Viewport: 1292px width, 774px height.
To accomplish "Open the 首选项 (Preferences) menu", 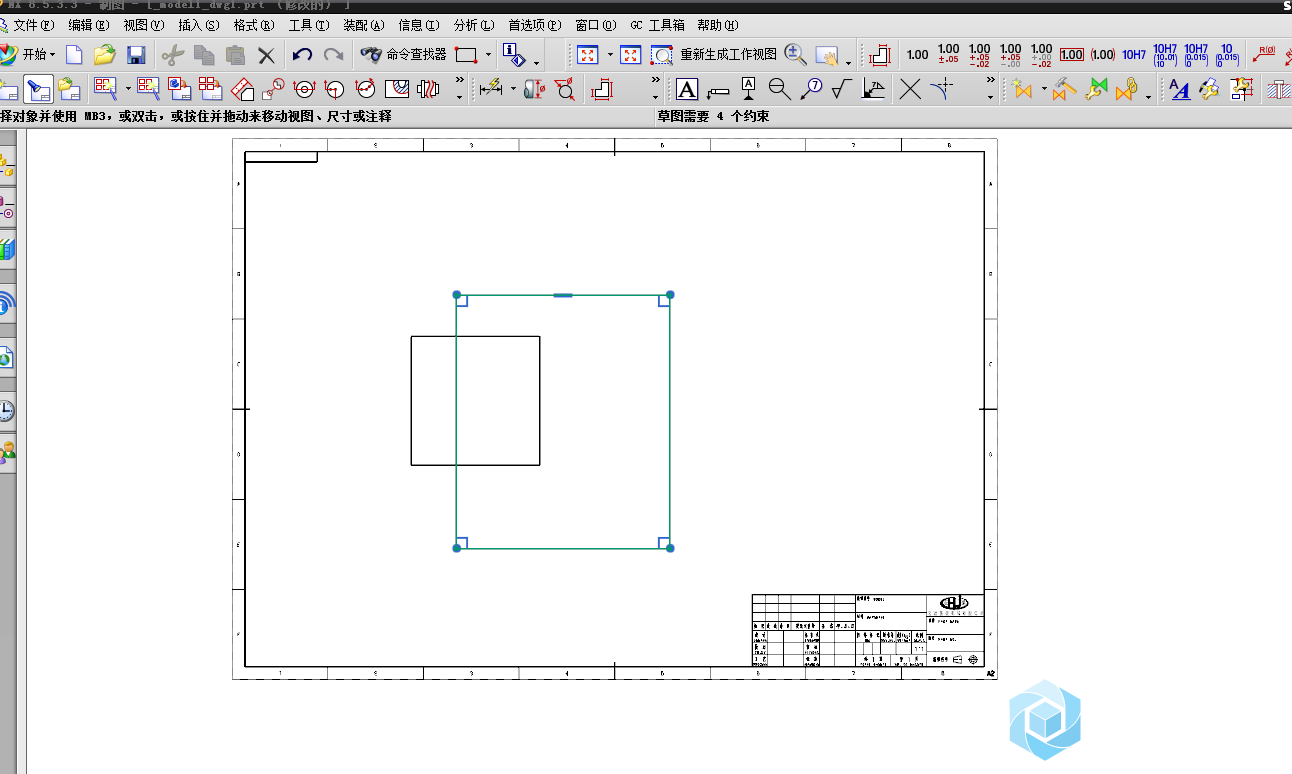I will pos(534,25).
